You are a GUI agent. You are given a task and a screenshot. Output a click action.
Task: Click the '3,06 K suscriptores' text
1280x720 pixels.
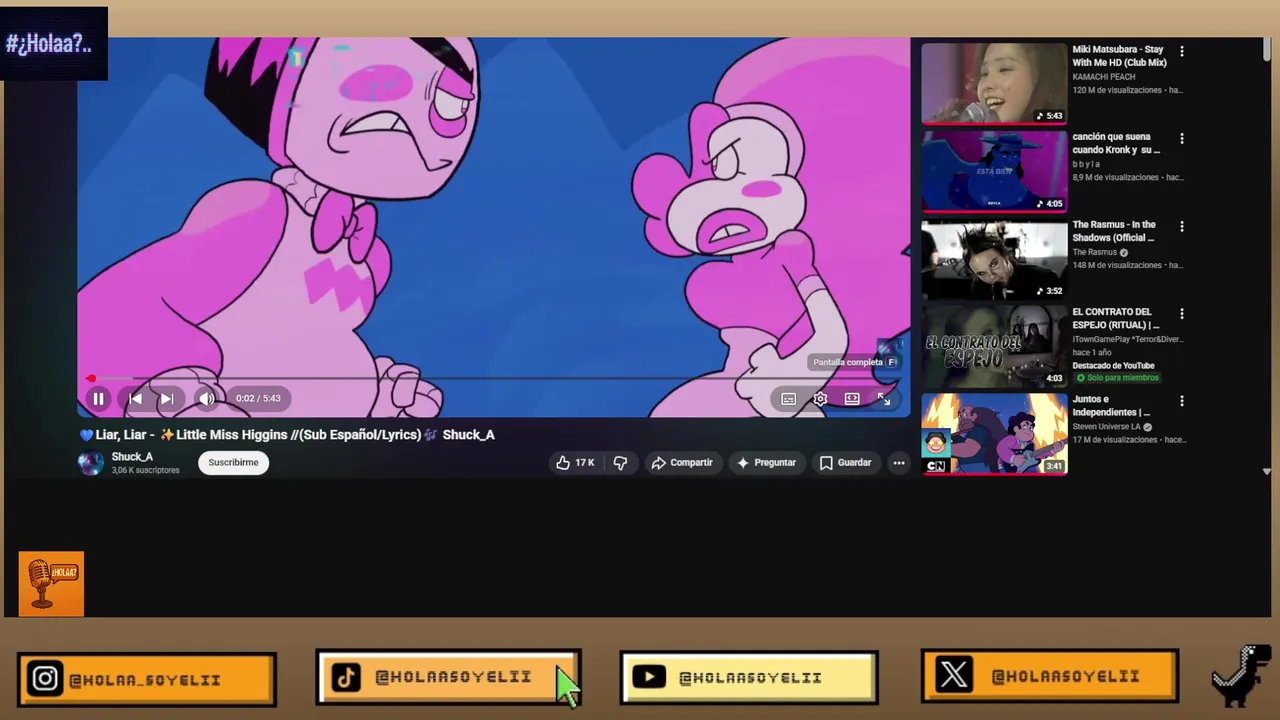point(145,470)
